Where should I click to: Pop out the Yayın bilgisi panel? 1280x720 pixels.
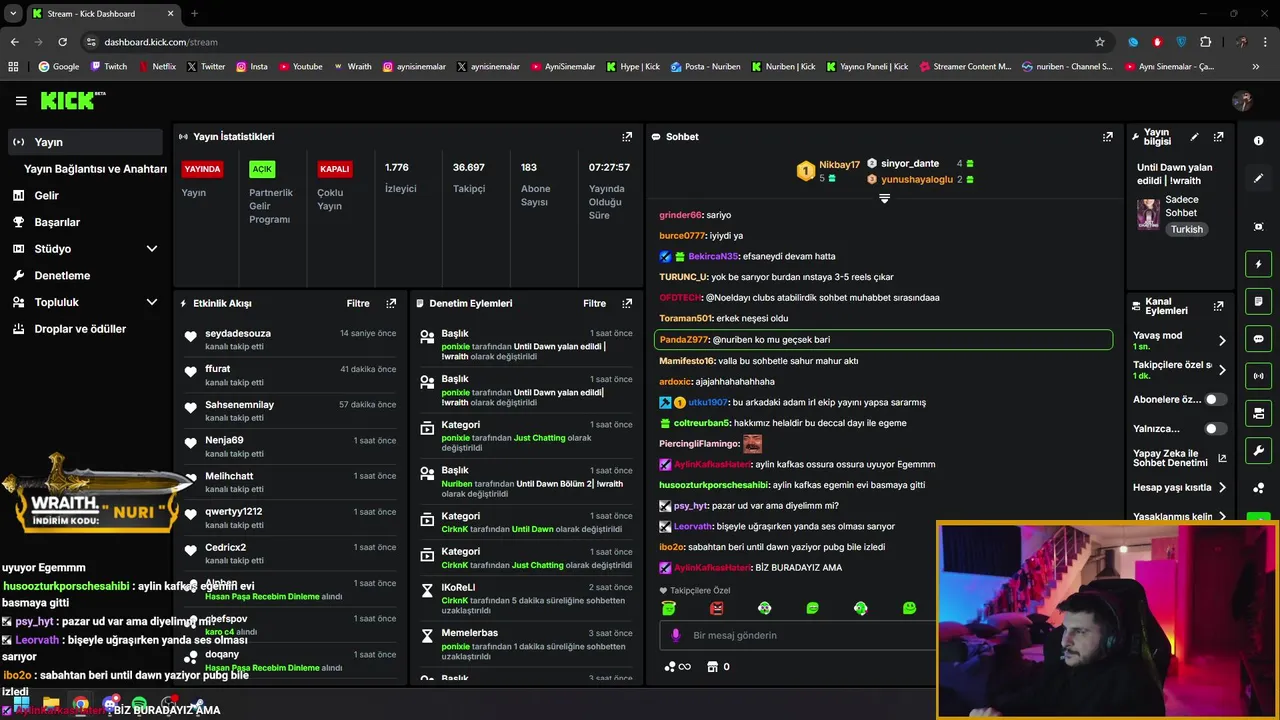click(1218, 137)
